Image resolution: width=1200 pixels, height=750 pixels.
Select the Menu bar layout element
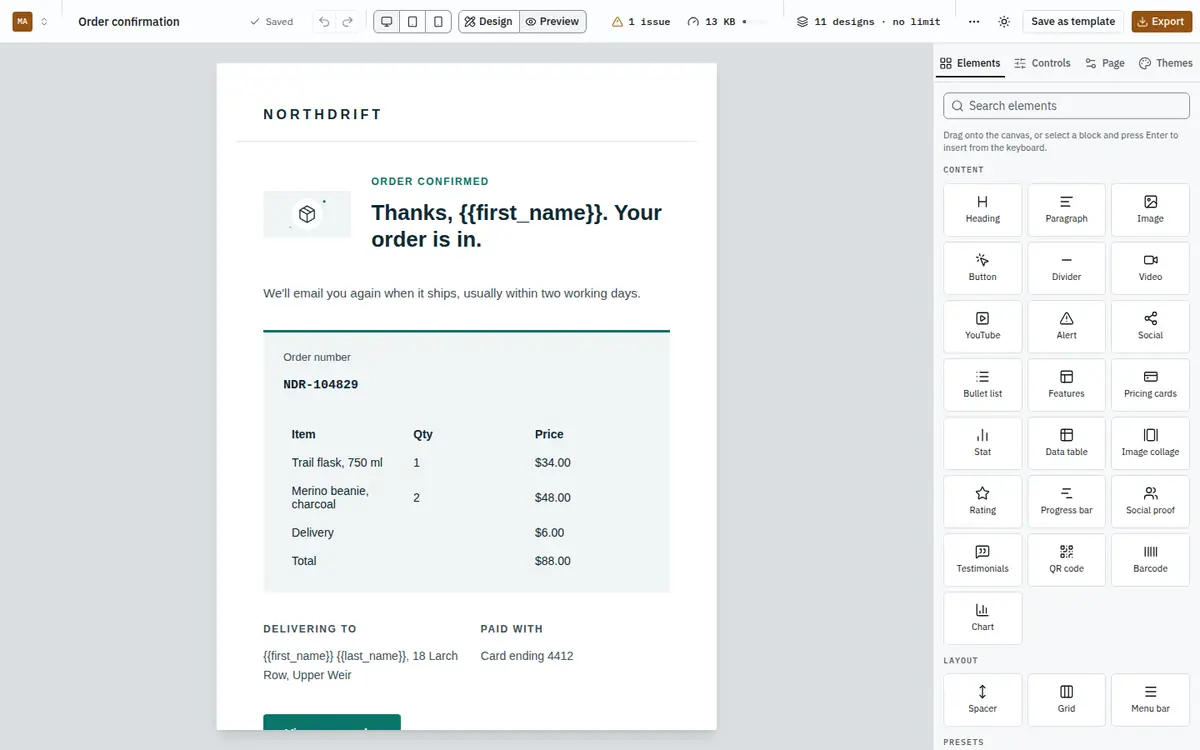[x=1150, y=700]
